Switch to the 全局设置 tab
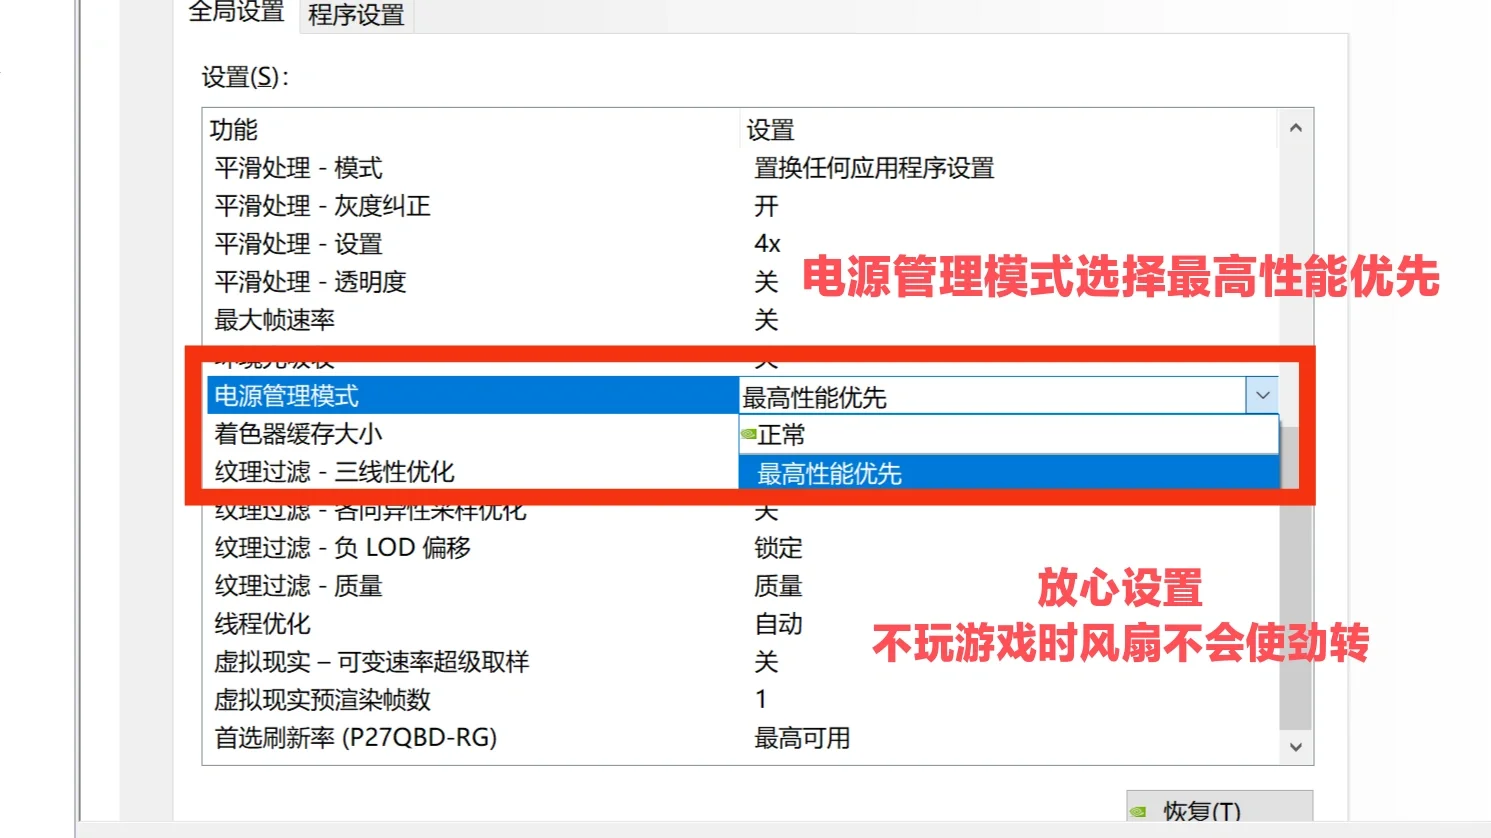The width and height of the screenshot is (1491, 838). click(236, 12)
